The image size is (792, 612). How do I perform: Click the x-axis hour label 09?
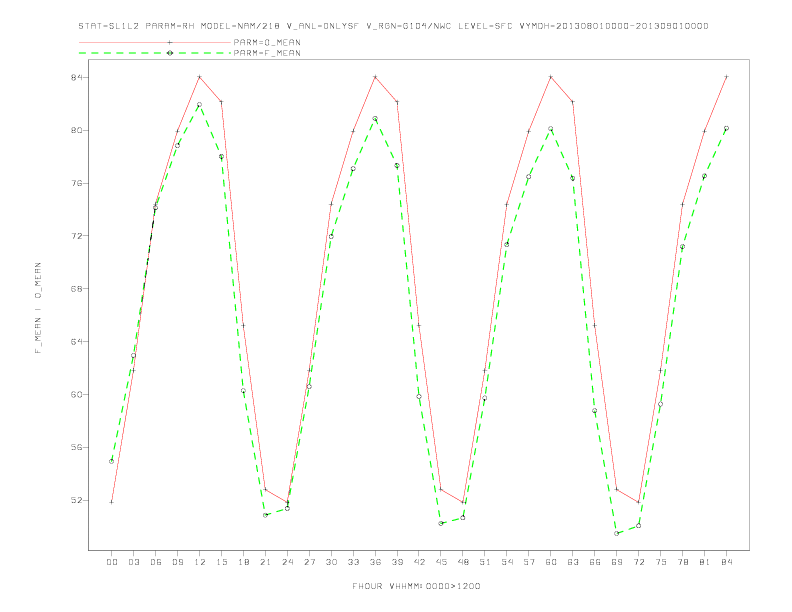[x=177, y=562]
